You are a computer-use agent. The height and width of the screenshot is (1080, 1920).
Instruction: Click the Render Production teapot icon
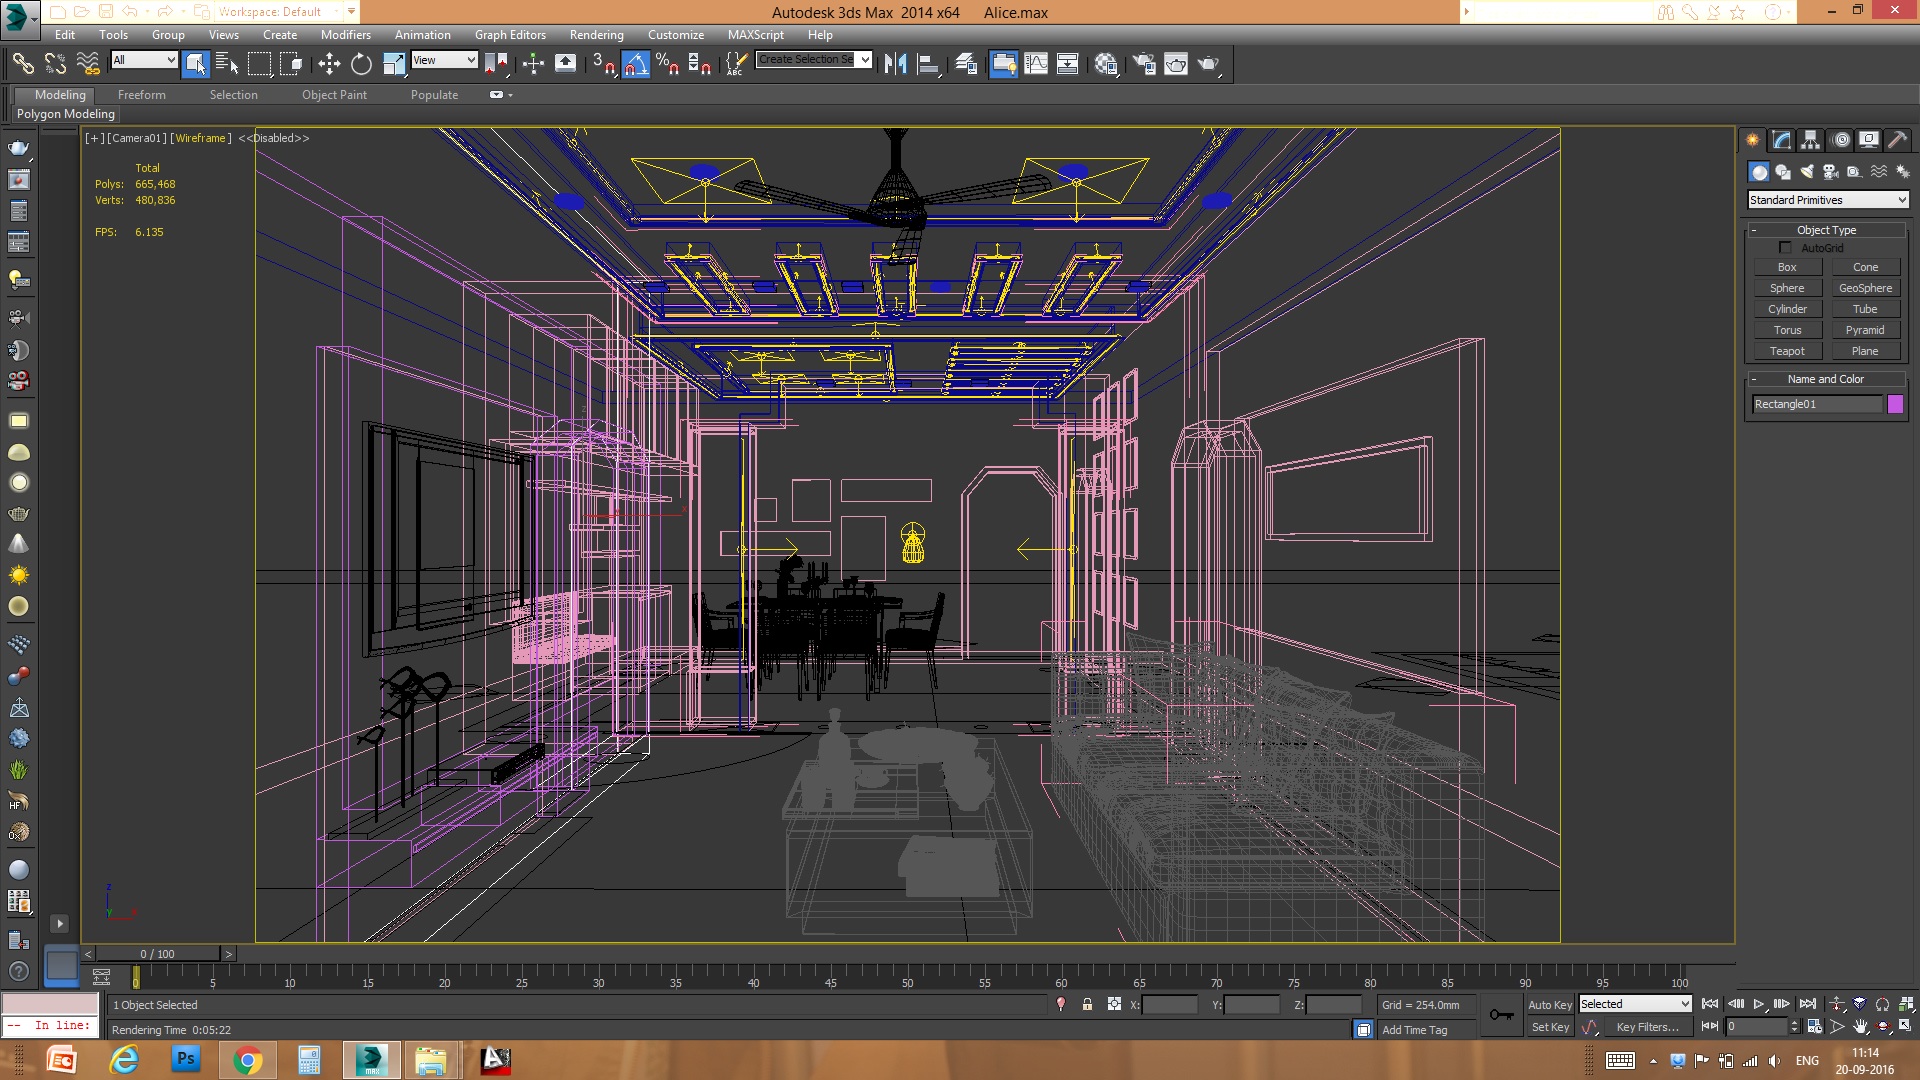click(x=1208, y=64)
